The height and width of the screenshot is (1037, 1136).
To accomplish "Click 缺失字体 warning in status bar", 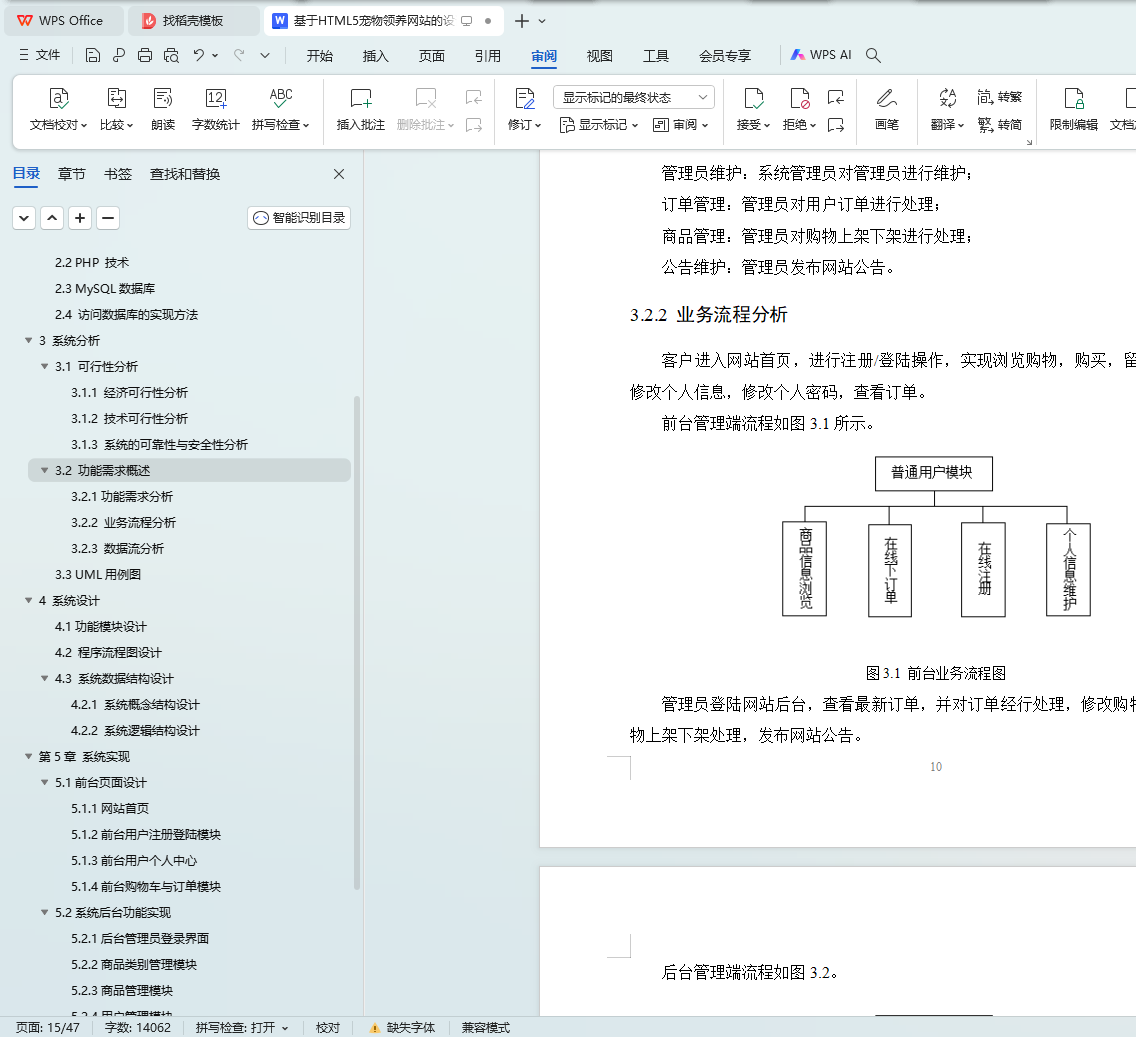I will [x=403, y=1028].
